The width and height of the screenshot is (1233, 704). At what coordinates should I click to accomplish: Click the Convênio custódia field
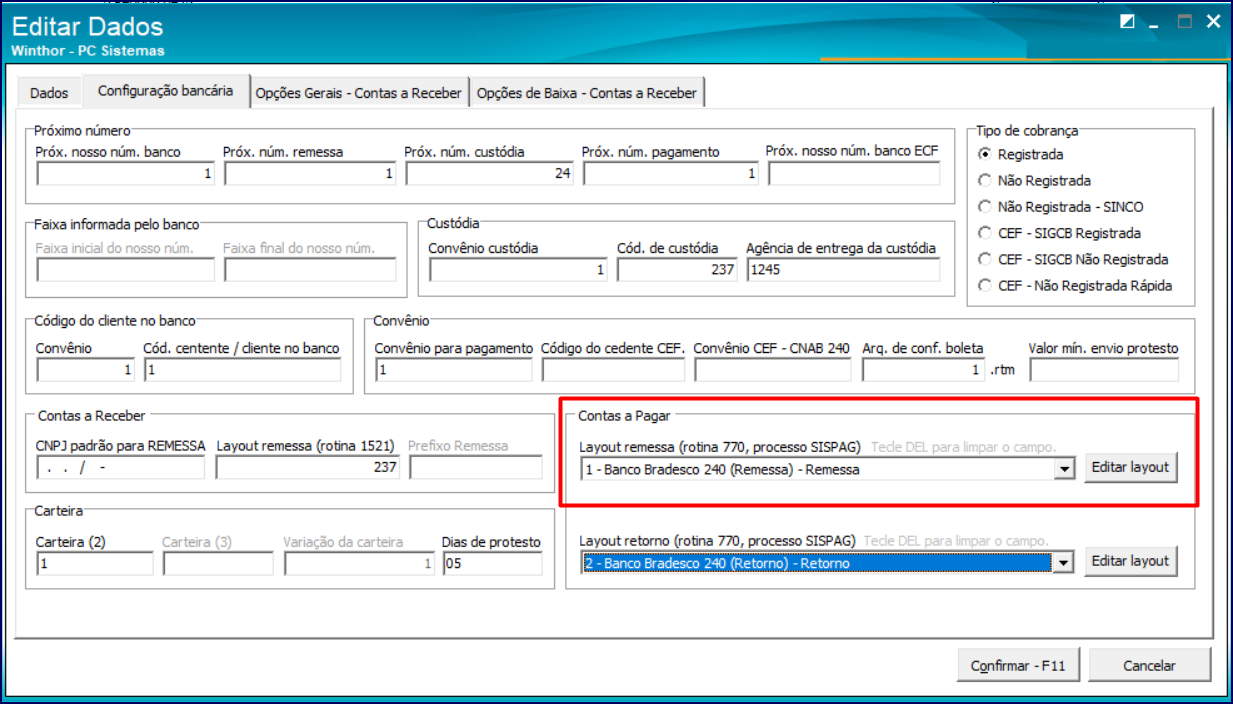pyautogui.click(x=519, y=270)
